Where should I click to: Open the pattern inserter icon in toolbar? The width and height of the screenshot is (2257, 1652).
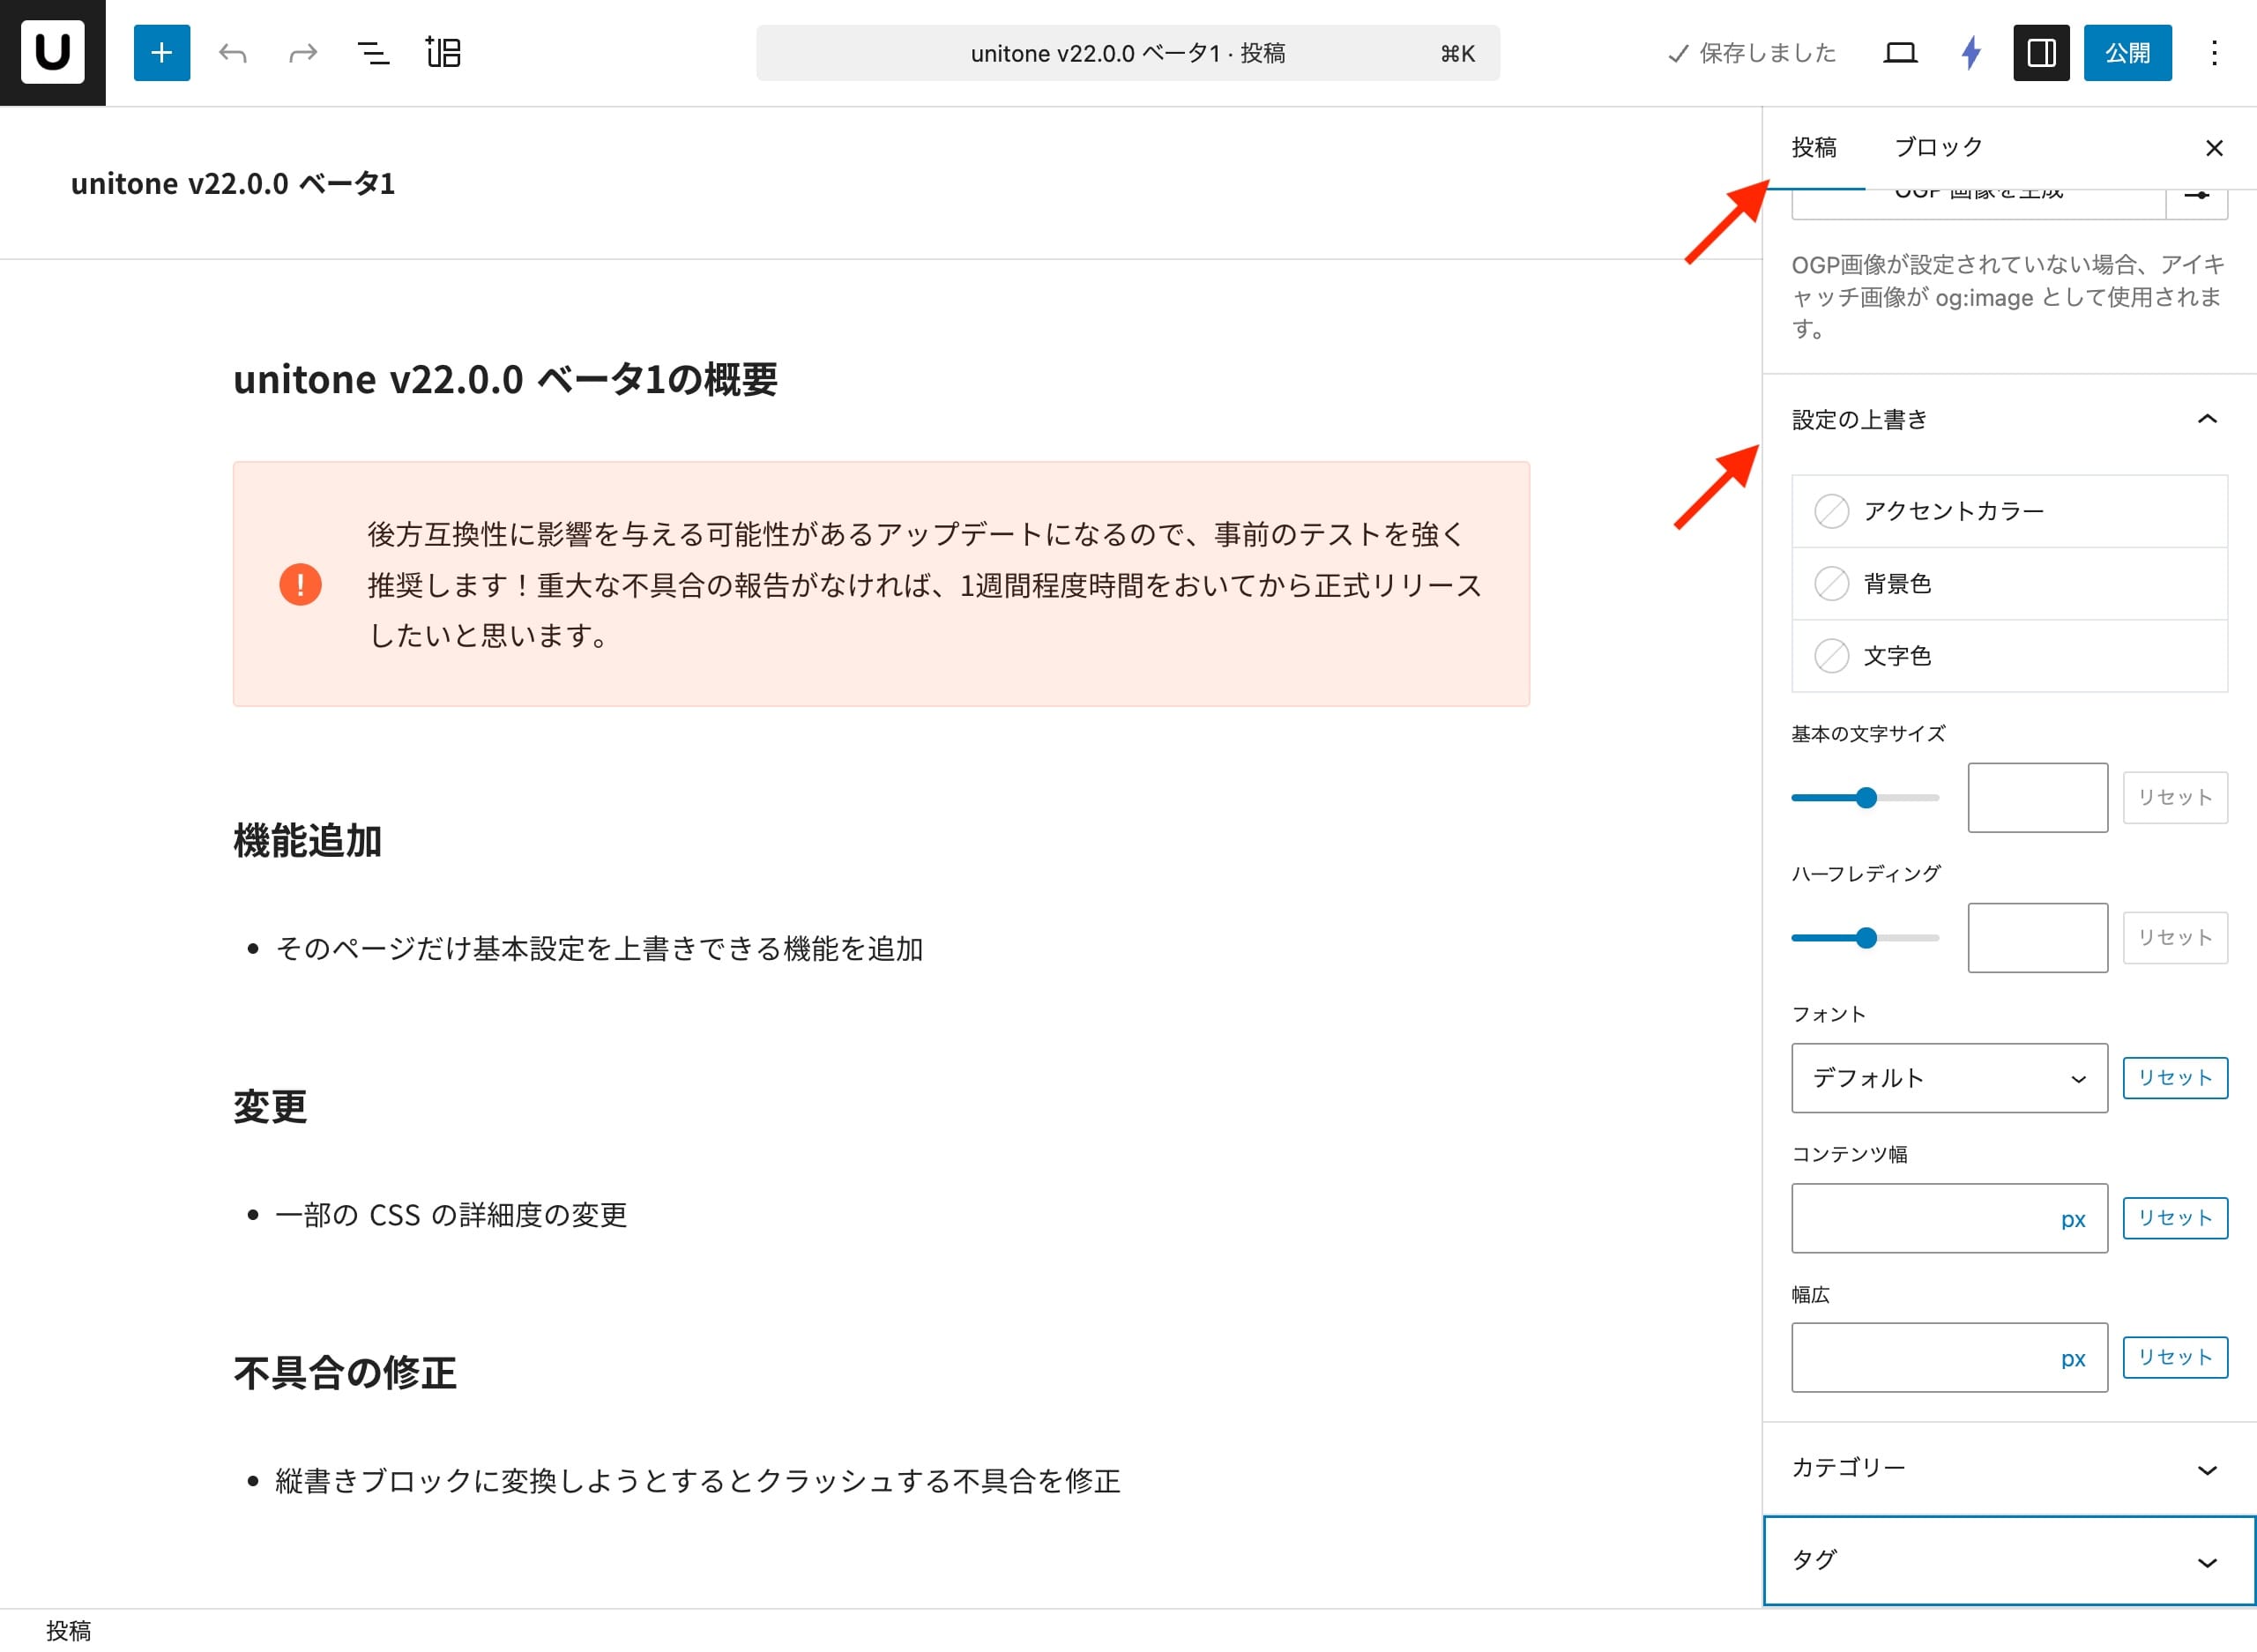(443, 53)
